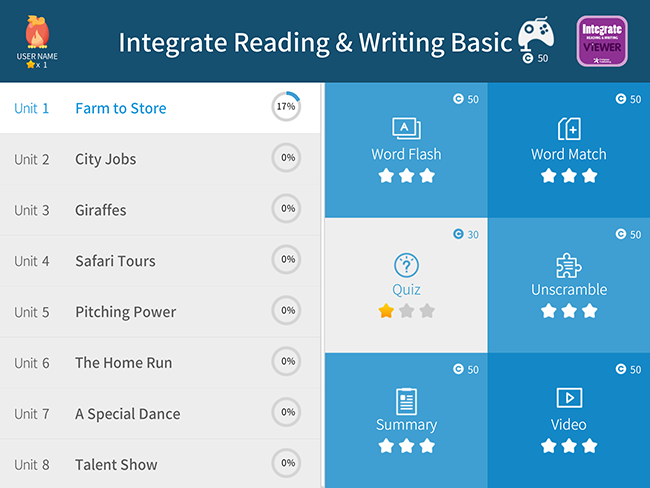The height and width of the screenshot is (488, 650).
Task: Open the Summary document icon
Action: click(406, 401)
